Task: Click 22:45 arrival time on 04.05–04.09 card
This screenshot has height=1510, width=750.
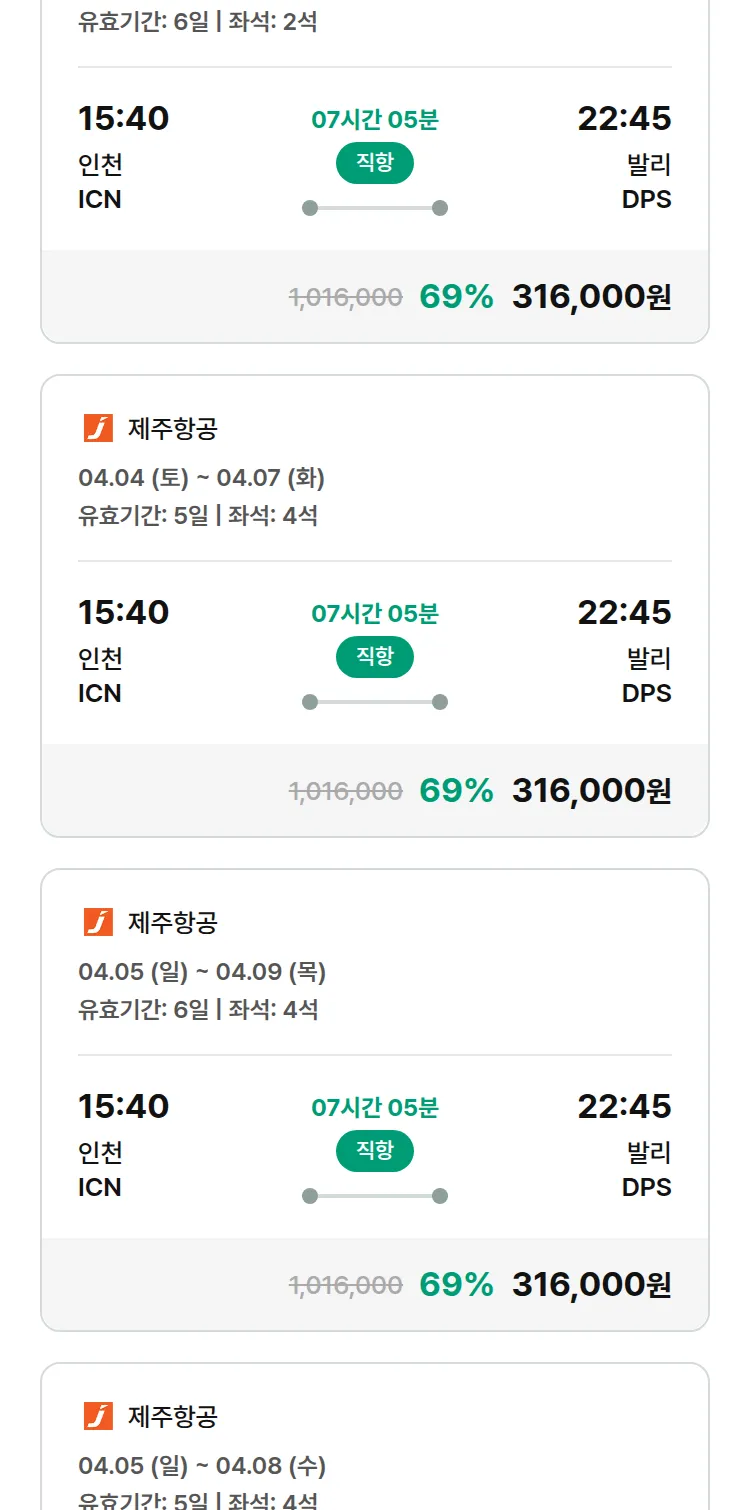Action: [x=624, y=1106]
